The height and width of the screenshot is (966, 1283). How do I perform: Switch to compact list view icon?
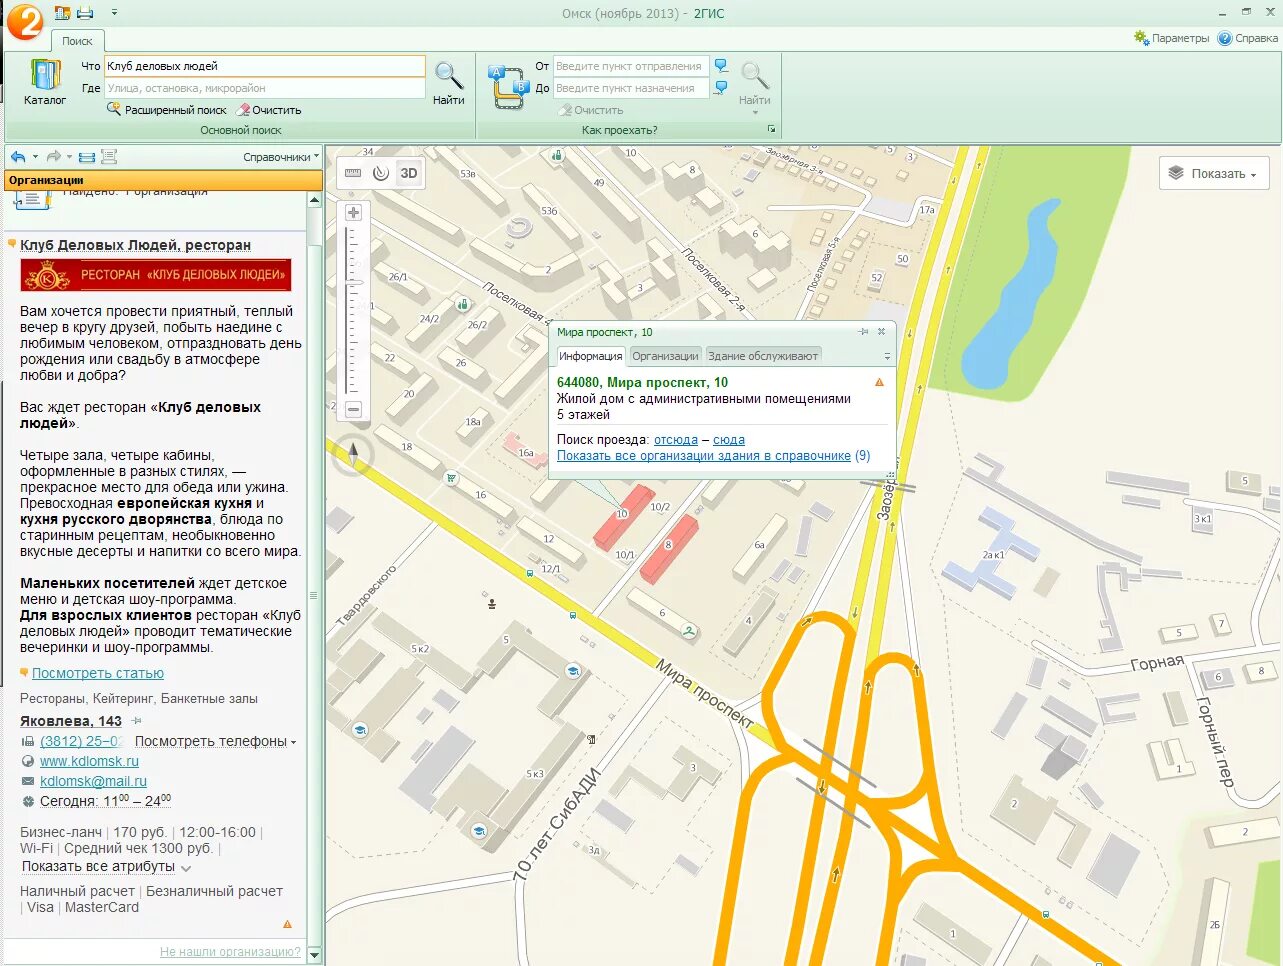click(87, 157)
